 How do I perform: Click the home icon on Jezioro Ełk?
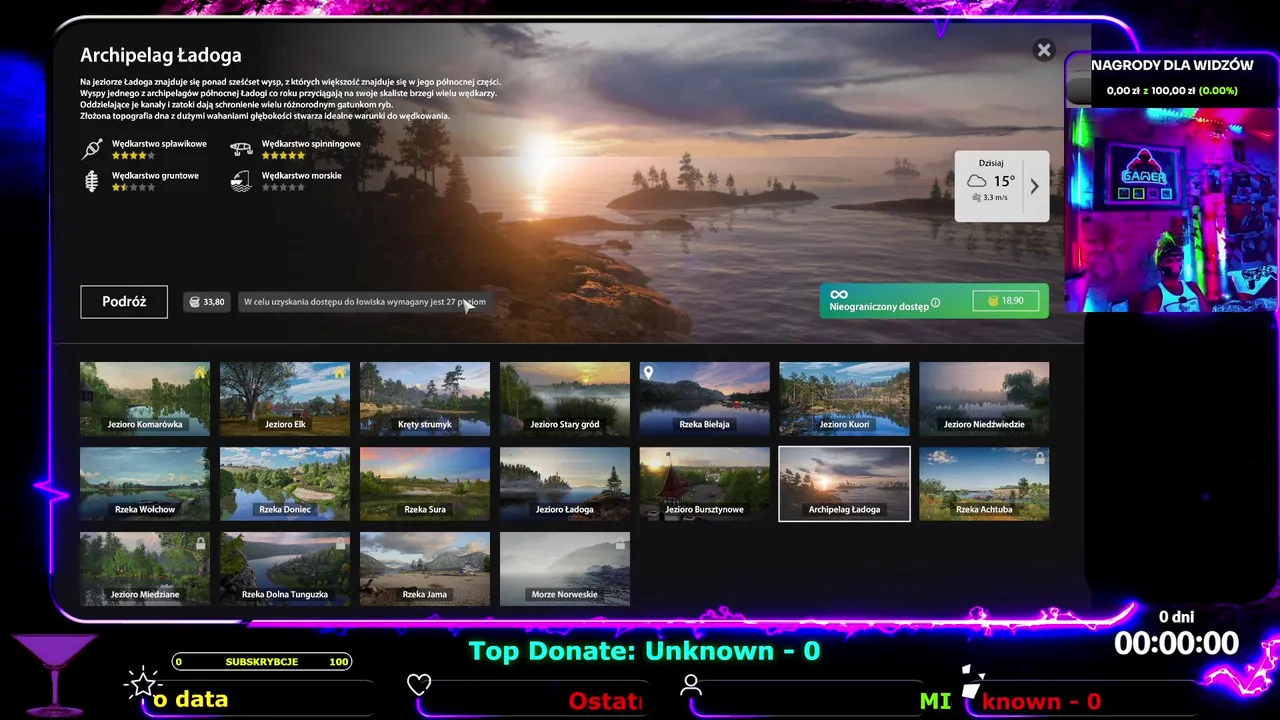coord(340,373)
